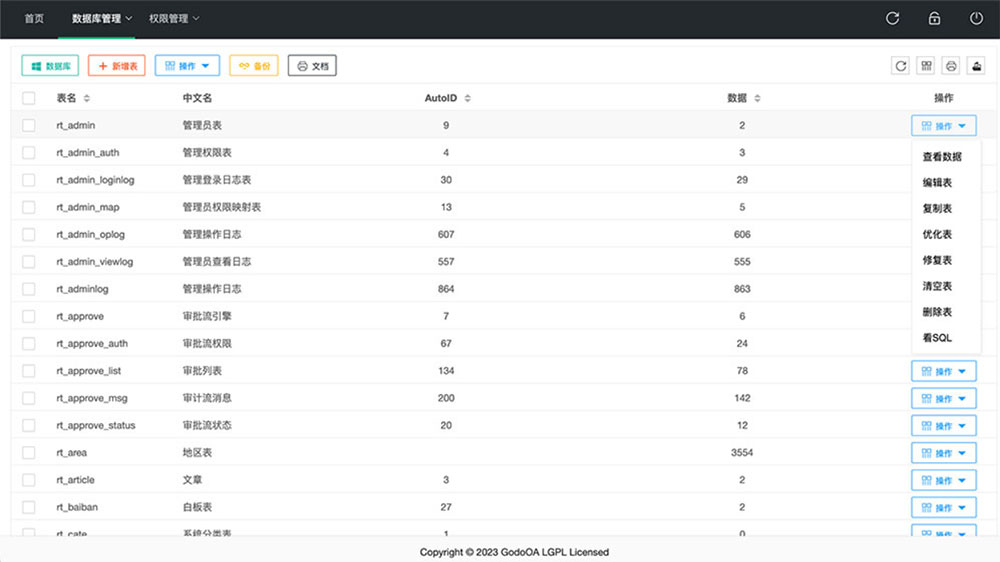Open 操作 dropdown for rt_approve_list row
The height and width of the screenshot is (562, 1000).
tap(943, 371)
